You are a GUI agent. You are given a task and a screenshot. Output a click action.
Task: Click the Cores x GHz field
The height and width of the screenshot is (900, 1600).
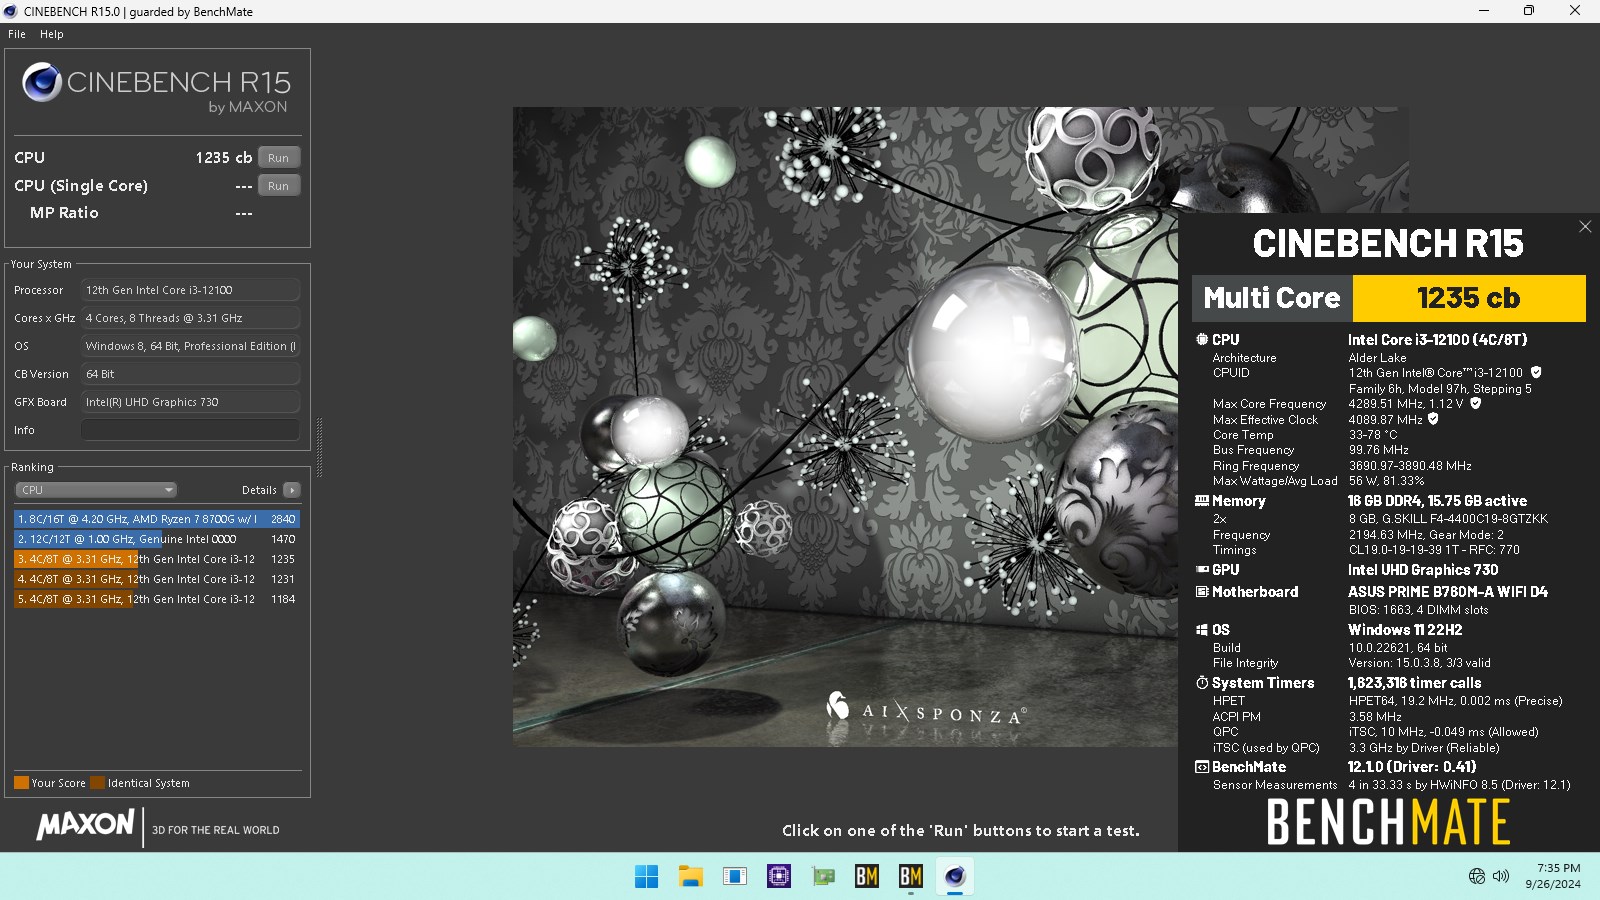[x=190, y=318]
